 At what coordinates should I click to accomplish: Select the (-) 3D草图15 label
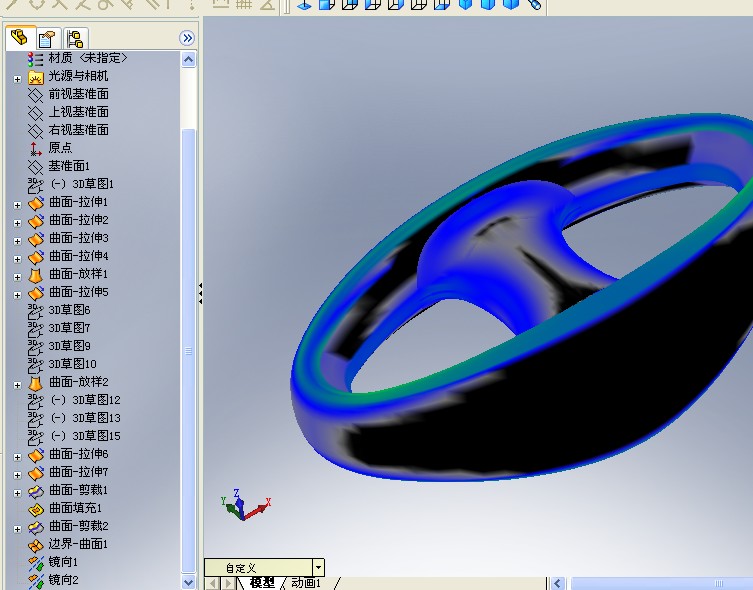tap(85, 436)
